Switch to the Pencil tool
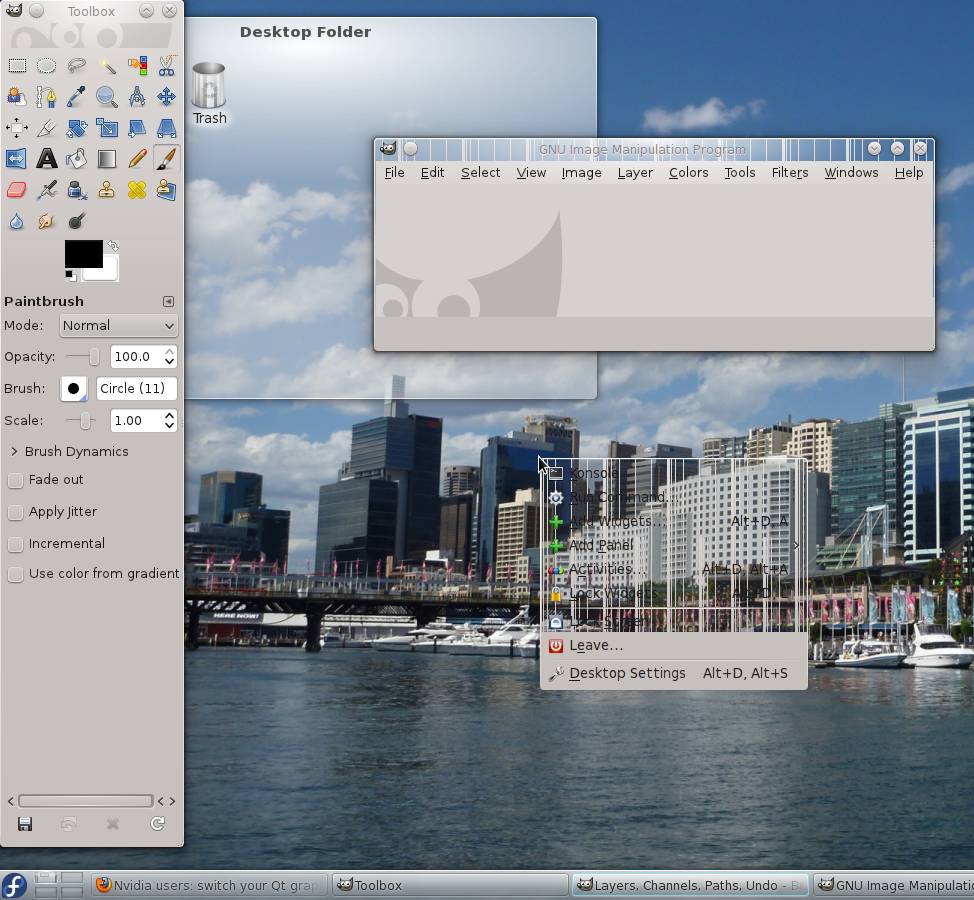This screenshot has width=974, height=900. coord(137,158)
